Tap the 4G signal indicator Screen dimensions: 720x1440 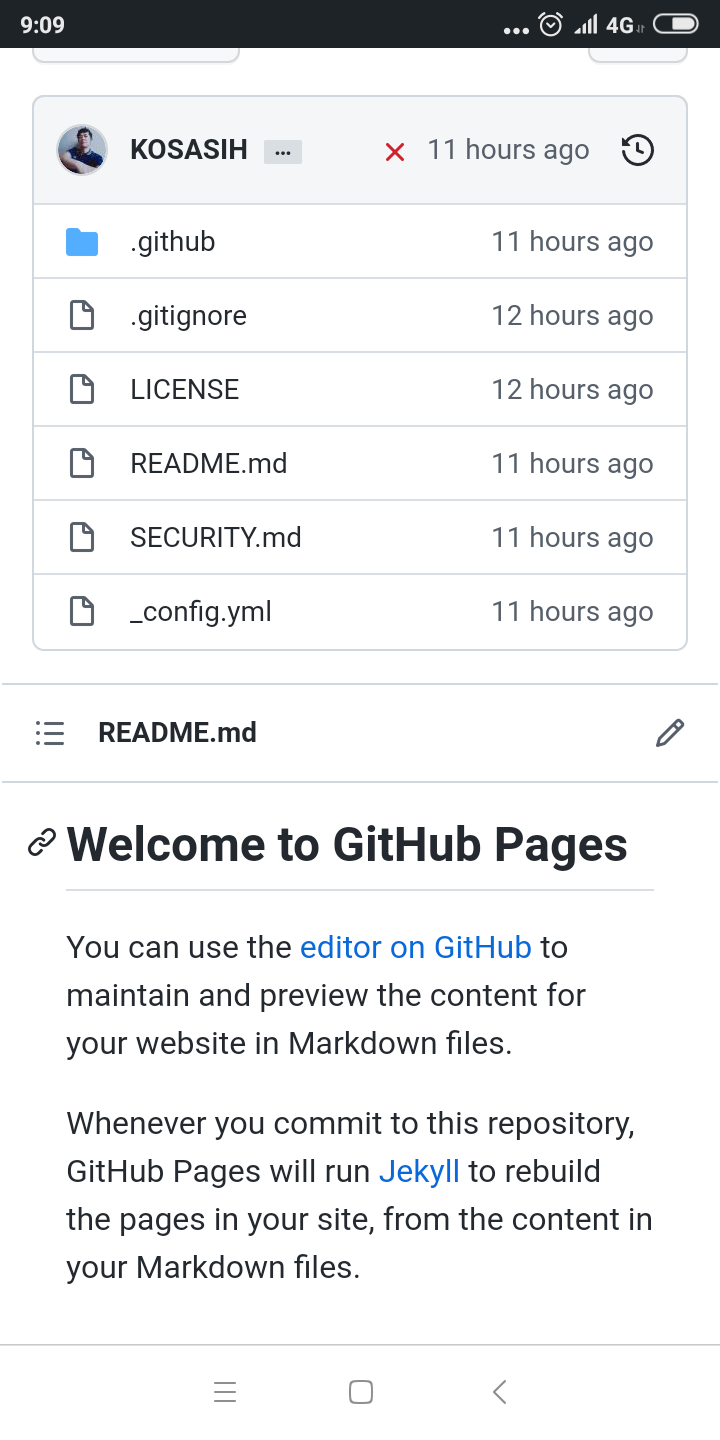pyautogui.click(x=623, y=25)
